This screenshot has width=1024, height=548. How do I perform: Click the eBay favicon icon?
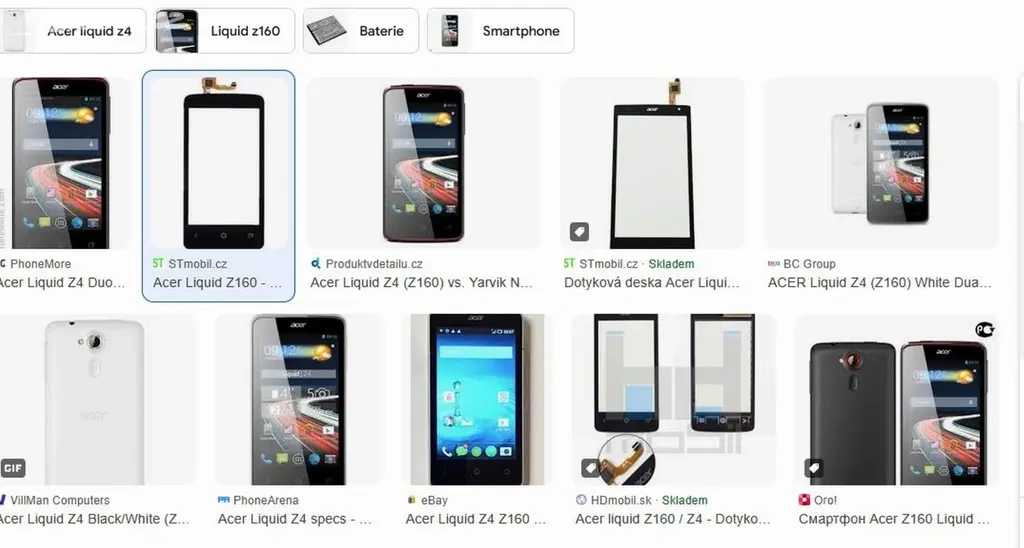[x=411, y=500]
